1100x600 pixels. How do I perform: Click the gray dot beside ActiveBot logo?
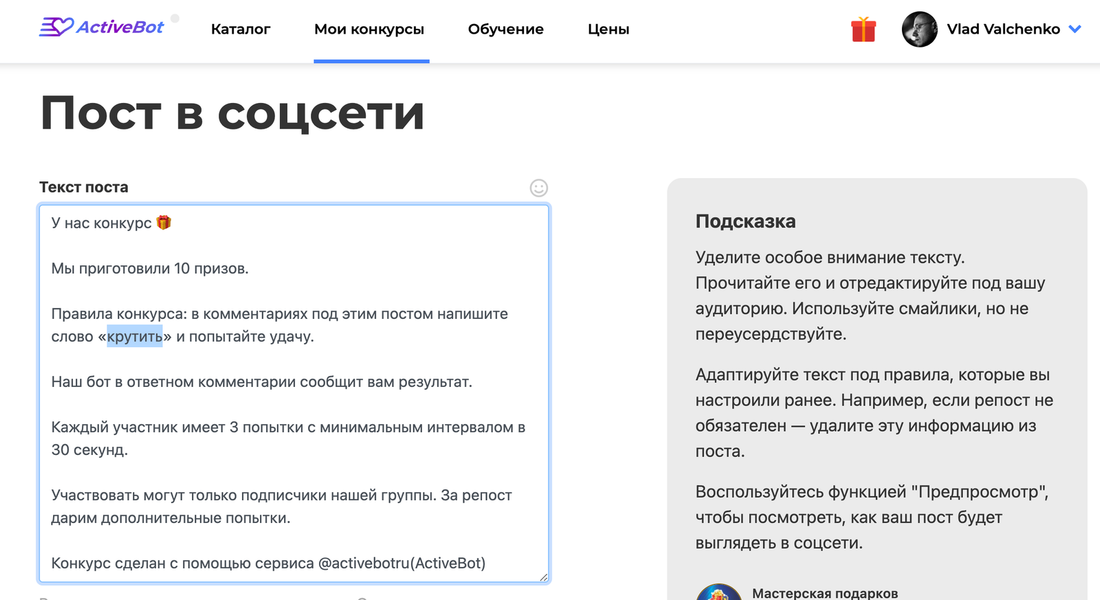click(175, 18)
